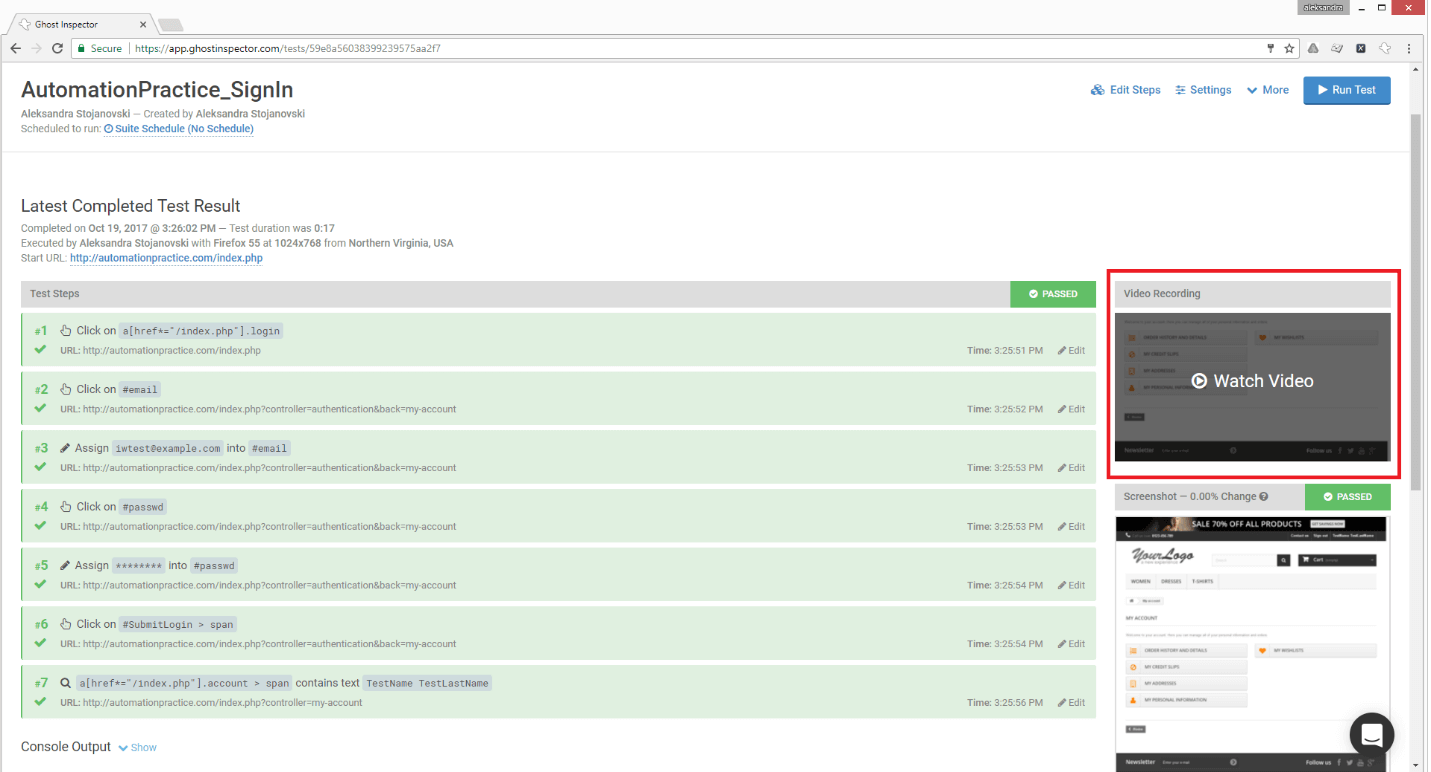Click the browser forward arrow
The height and width of the screenshot is (772, 1431).
tap(36, 48)
